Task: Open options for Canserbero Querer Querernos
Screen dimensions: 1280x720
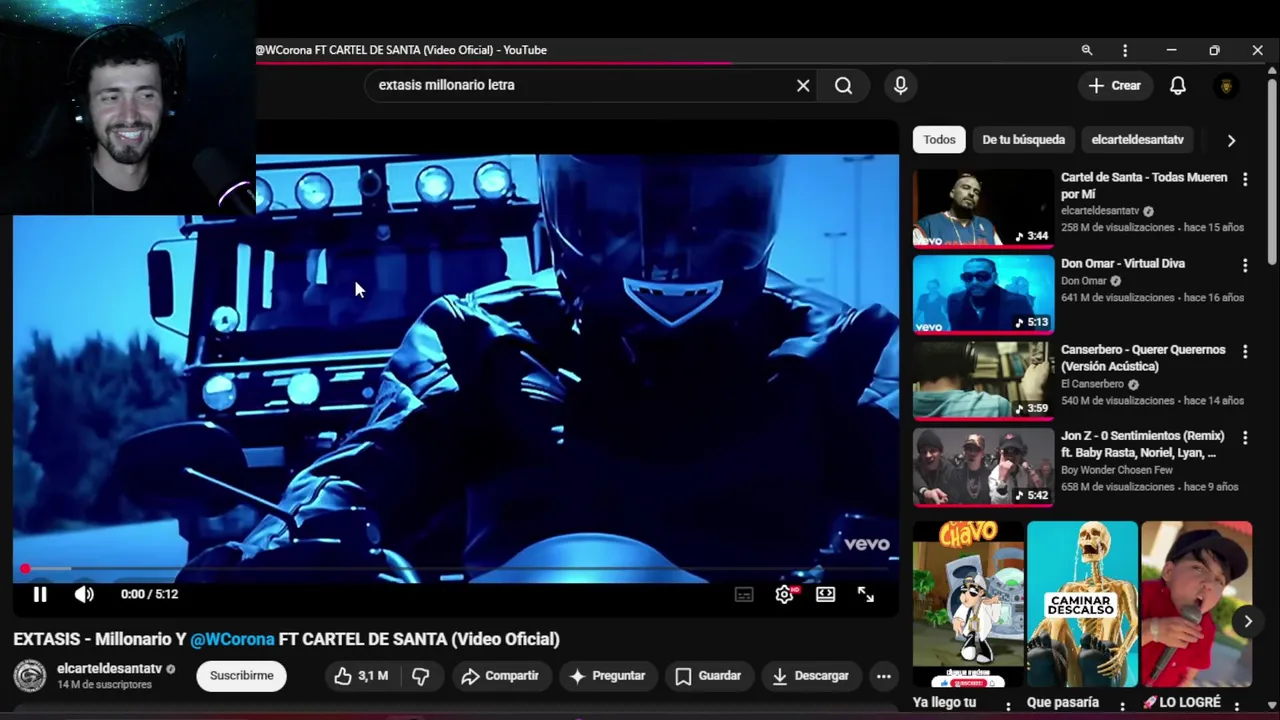Action: [1245, 352]
